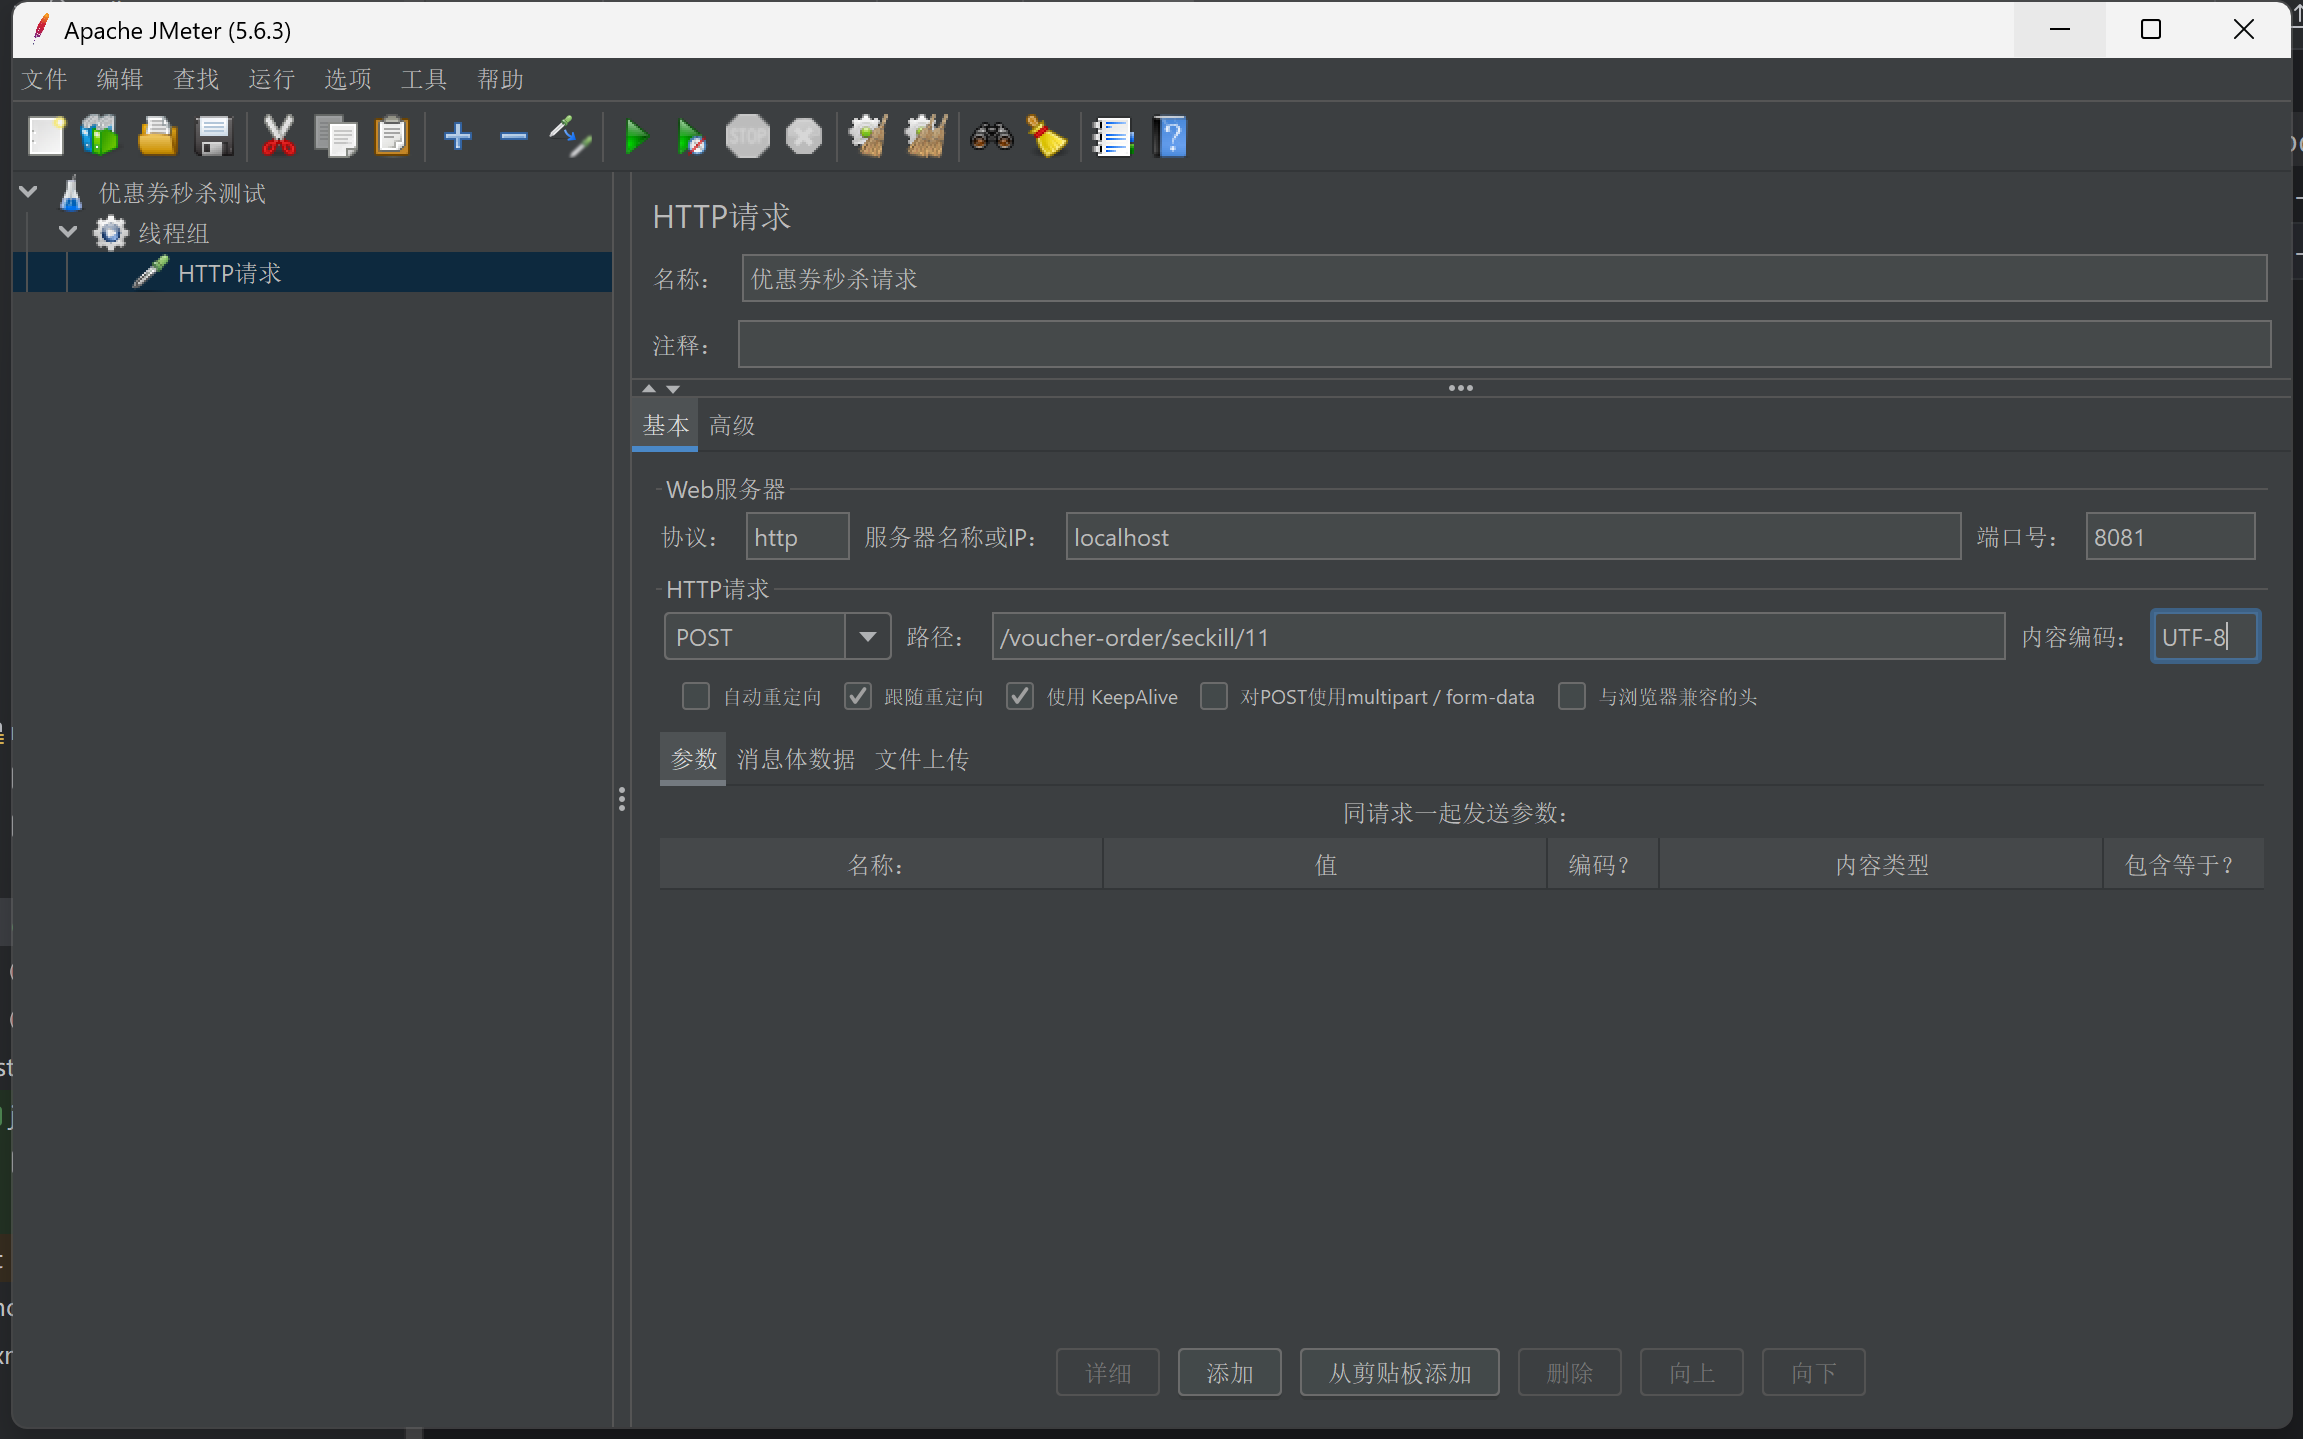Screen dimensions: 2303x1439
Task: Switch to the 消息体数据 tab
Action: tap(795, 759)
